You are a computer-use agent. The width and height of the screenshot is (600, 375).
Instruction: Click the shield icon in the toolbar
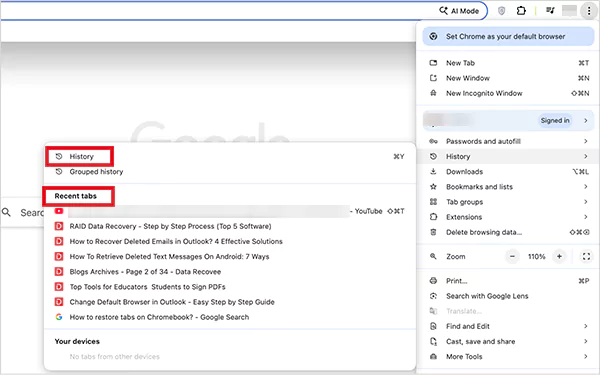pos(501,11)
